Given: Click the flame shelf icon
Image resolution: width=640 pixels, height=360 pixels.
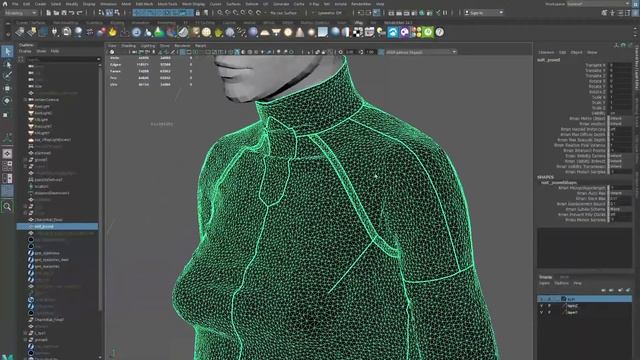Looking at the screenshot, I should pyautogui.click(x=113, y=32).
